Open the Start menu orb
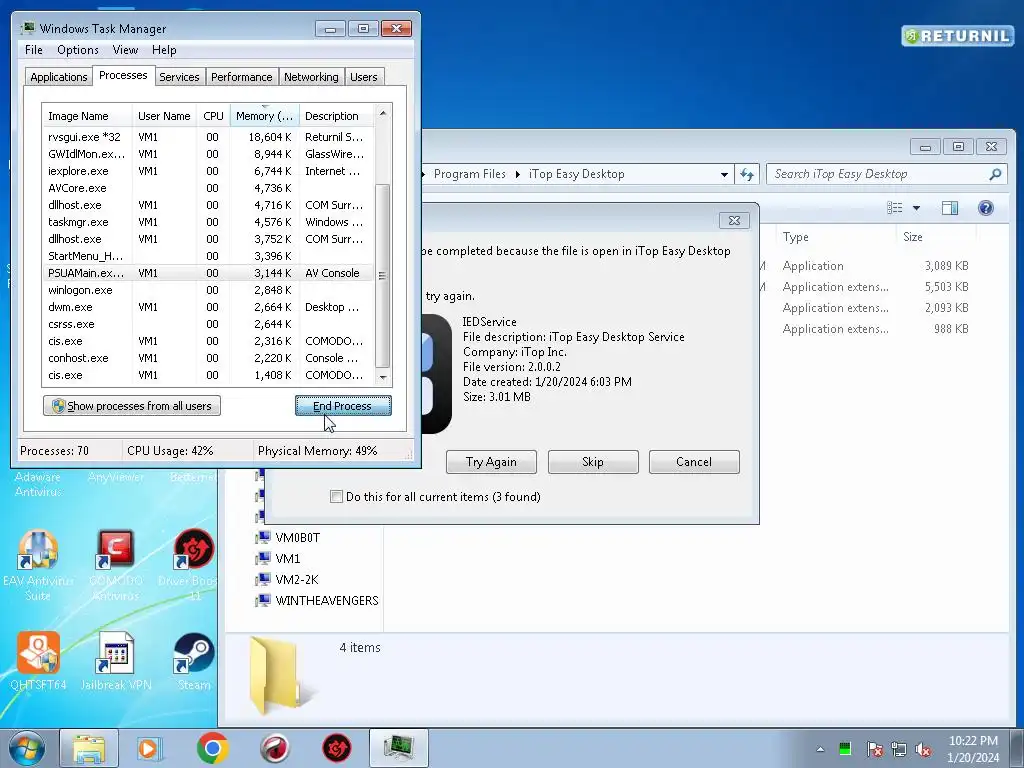The width and height of the screenshot is (1024, 768). [x=27, y=748]
